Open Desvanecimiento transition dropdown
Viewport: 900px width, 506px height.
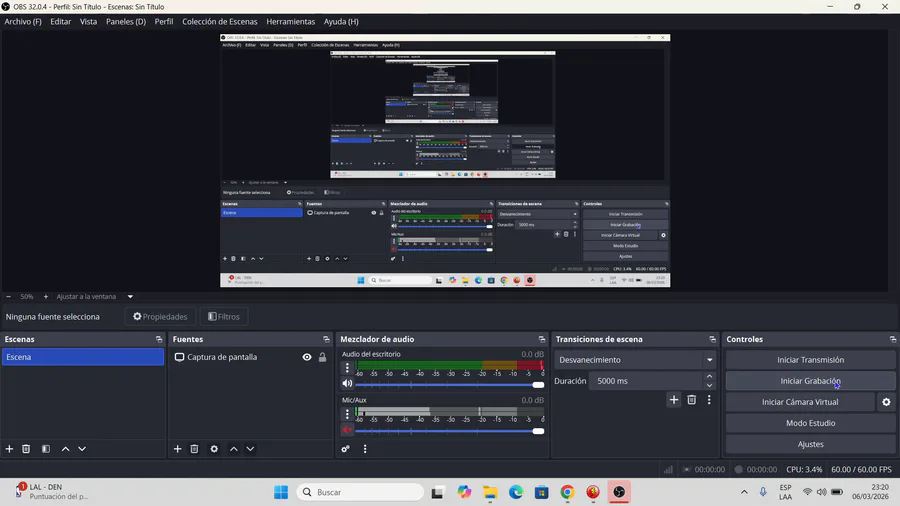pyautogui.click(x=635, y=360)
